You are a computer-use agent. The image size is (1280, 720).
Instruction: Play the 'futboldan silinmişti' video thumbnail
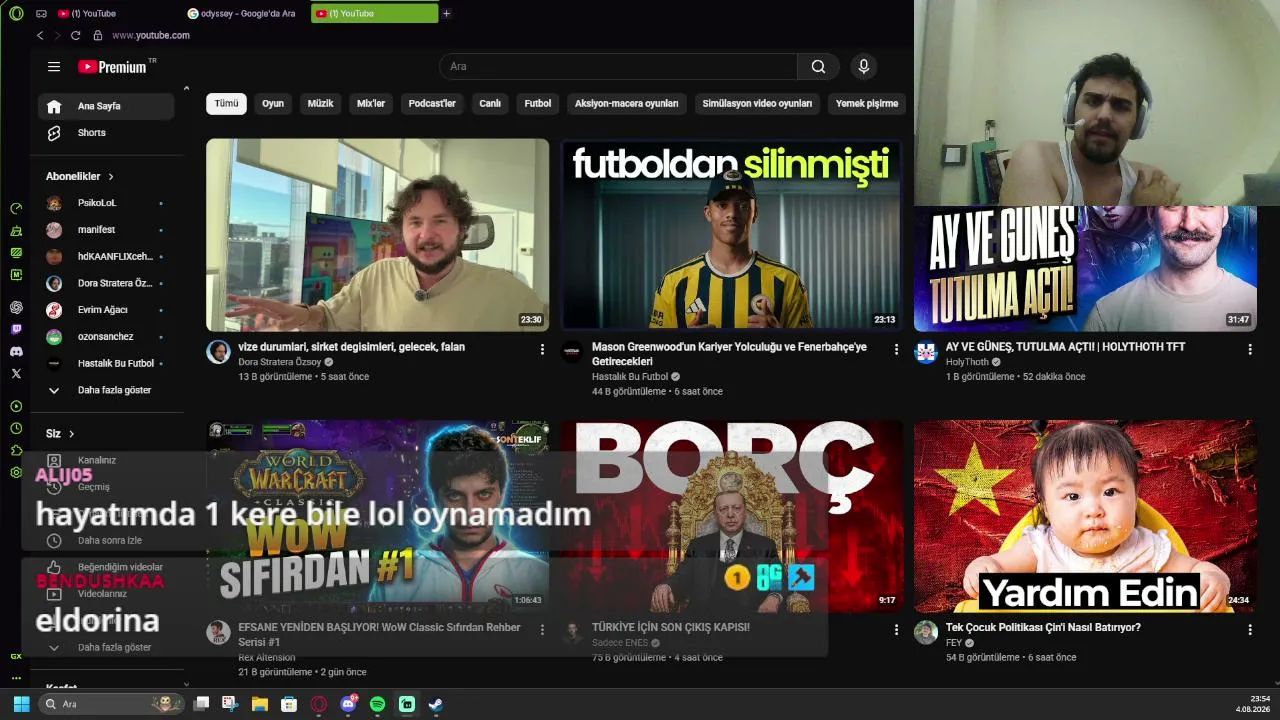tap(731, 235)
